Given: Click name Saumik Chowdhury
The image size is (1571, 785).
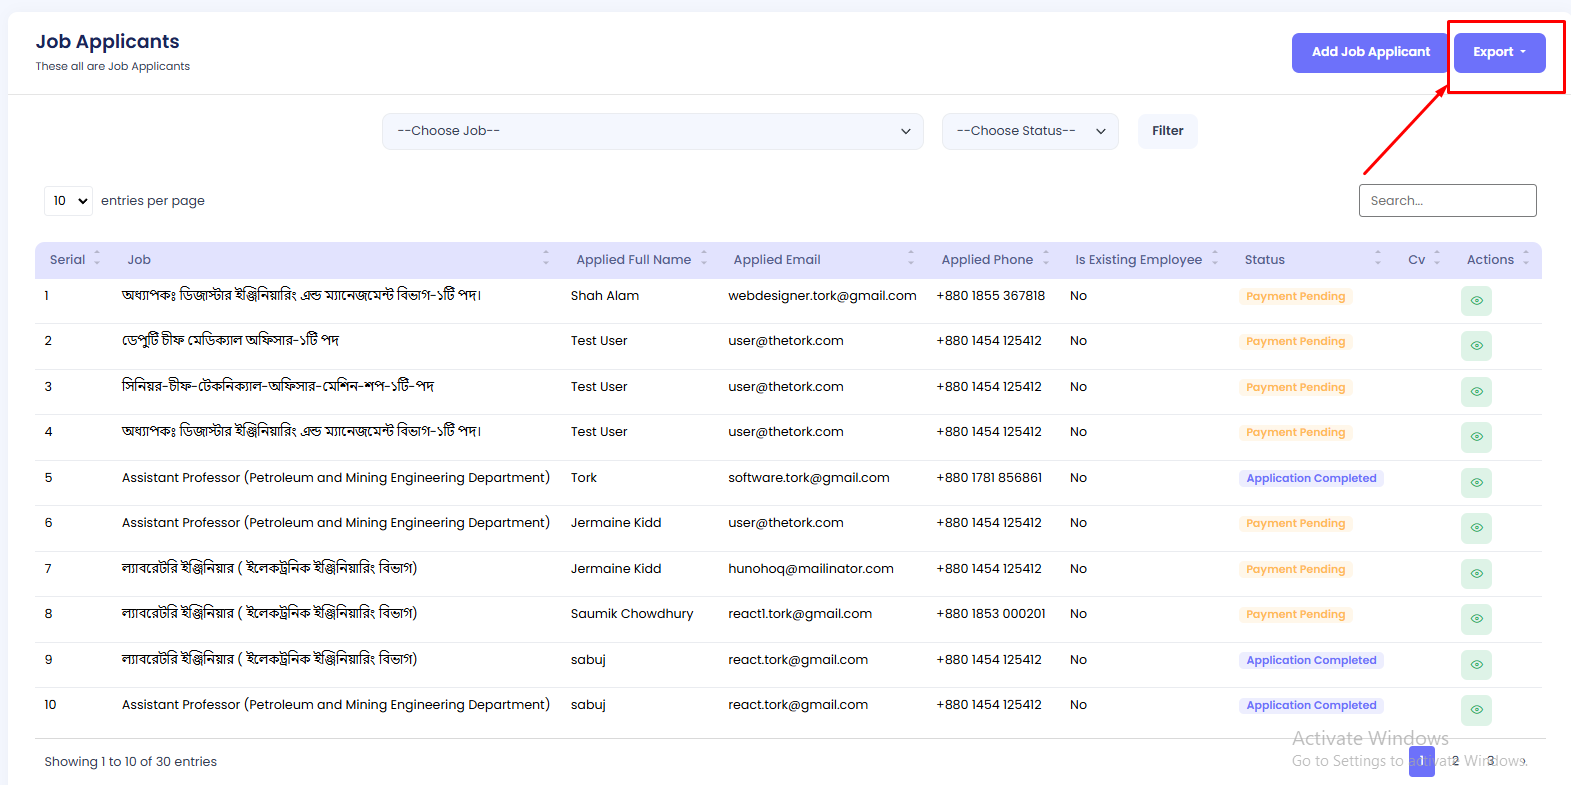Looking at the screenshot, I should [x=632, y=614].
